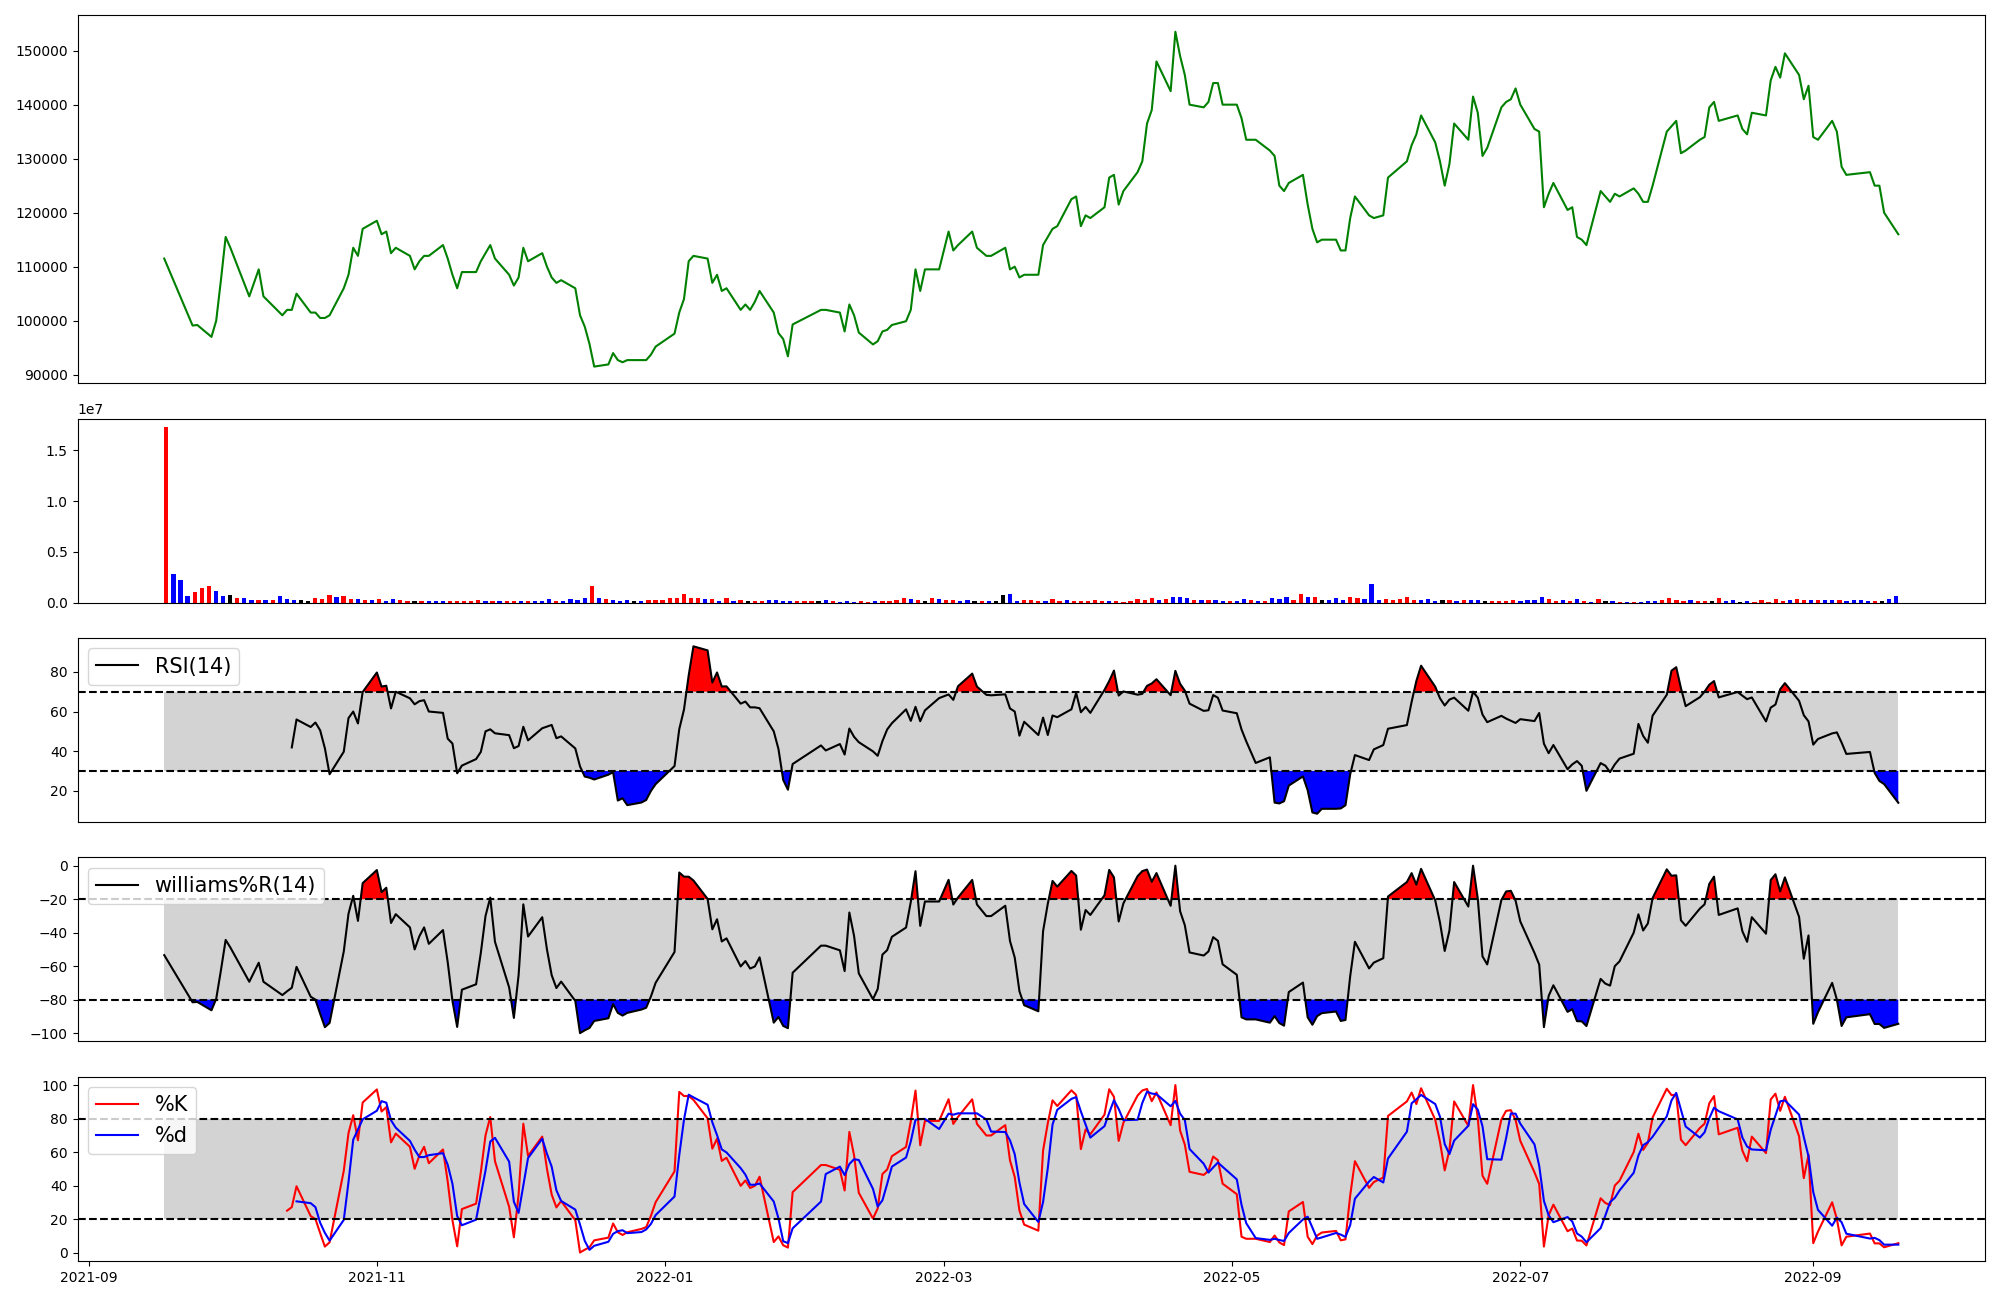Click the 2021-11 date tick label

pyautogui.click(x=377, y=1277)
